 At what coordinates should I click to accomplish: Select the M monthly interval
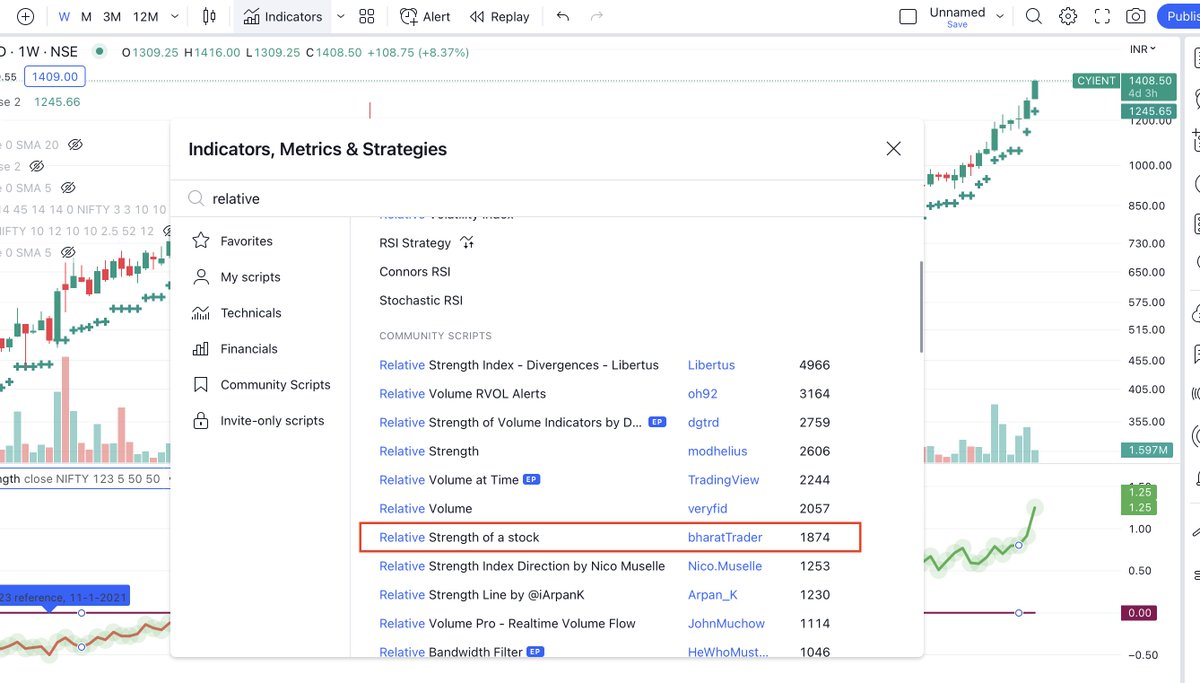[x=87, y=17]
